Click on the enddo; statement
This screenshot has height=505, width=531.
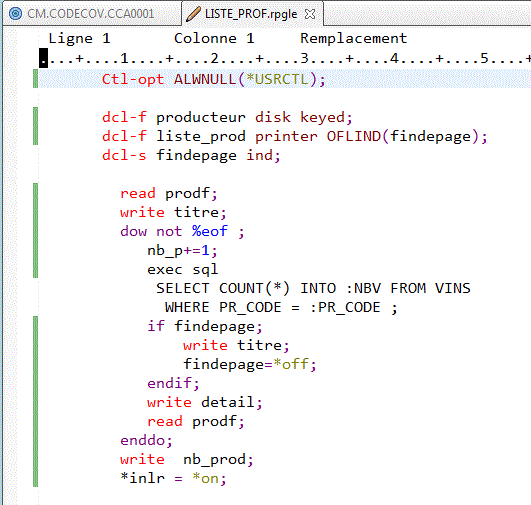point(146,440)
